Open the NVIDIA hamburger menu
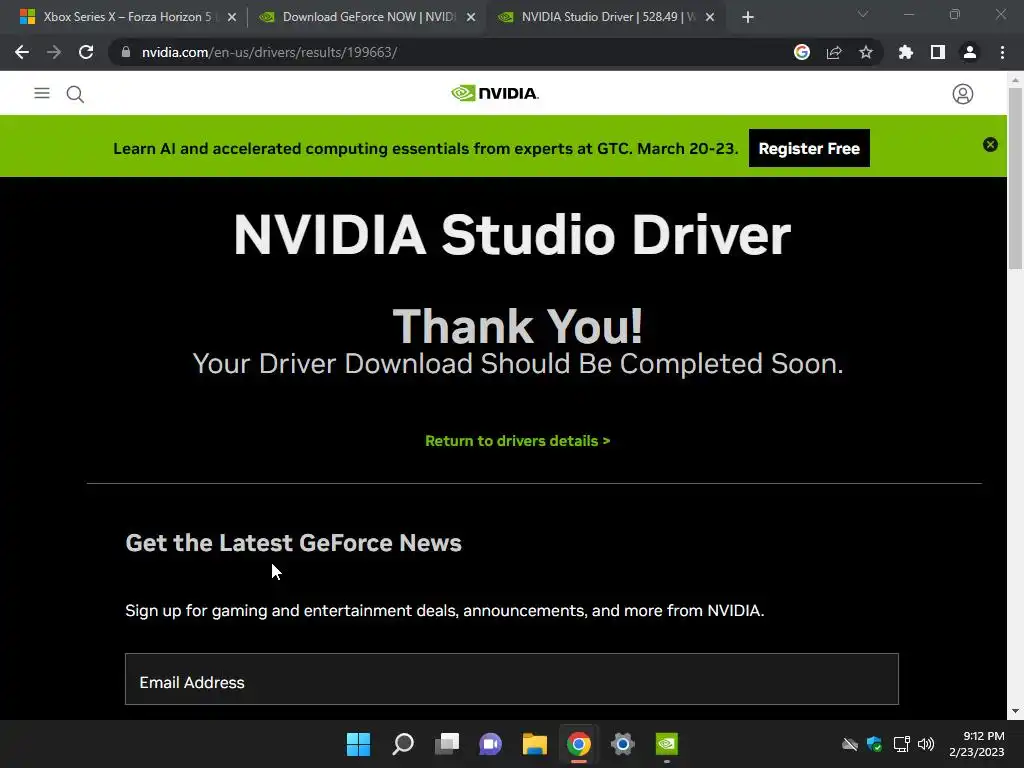 [42, 93]
